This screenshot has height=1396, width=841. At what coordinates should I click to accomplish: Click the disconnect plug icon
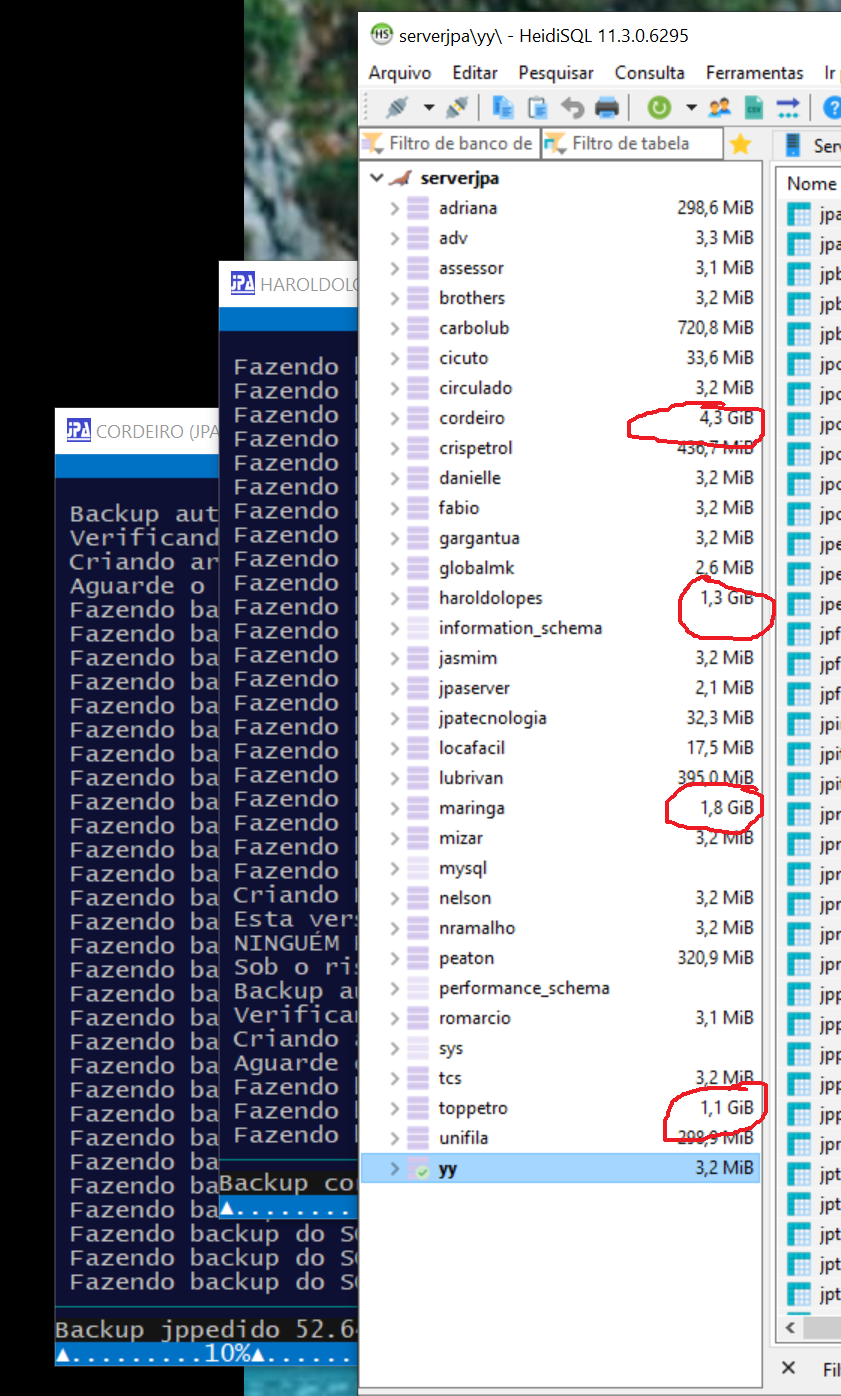point(457,107)
